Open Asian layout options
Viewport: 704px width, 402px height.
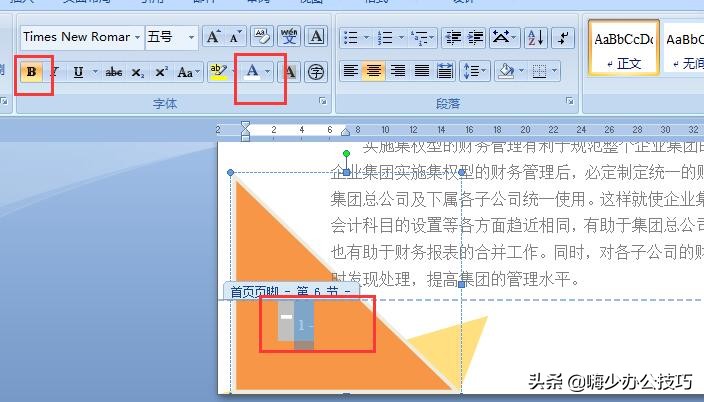tap(504, 38)
